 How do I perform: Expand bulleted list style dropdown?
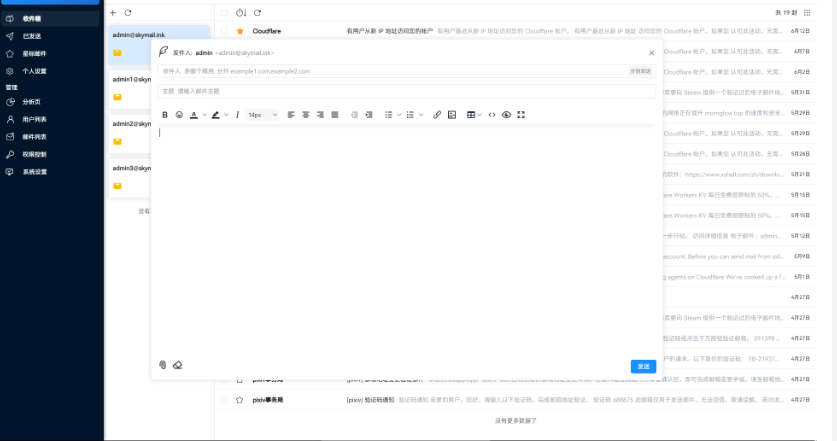click(x=399, y=115)
